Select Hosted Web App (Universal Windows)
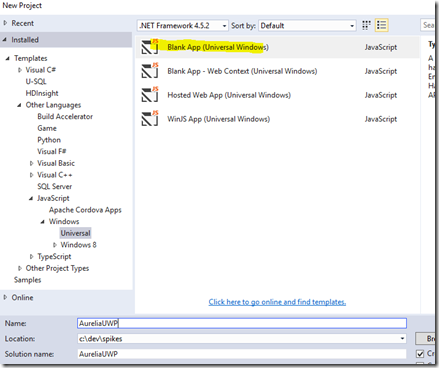The height and width of the screenshot is (368, 439). [229, 95]
